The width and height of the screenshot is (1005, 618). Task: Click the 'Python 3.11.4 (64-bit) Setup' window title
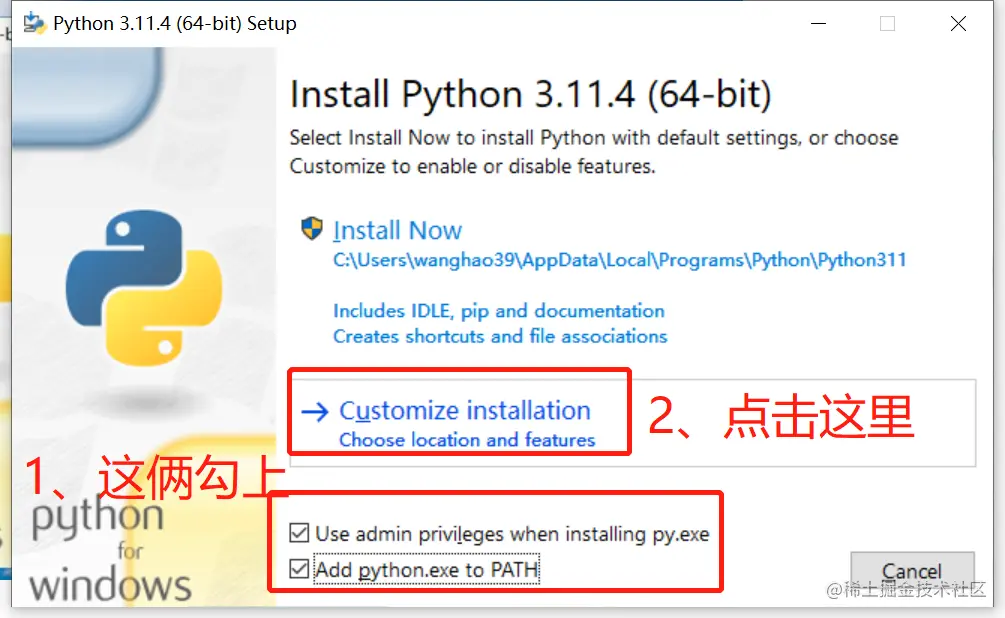click(x=175, y=24)
